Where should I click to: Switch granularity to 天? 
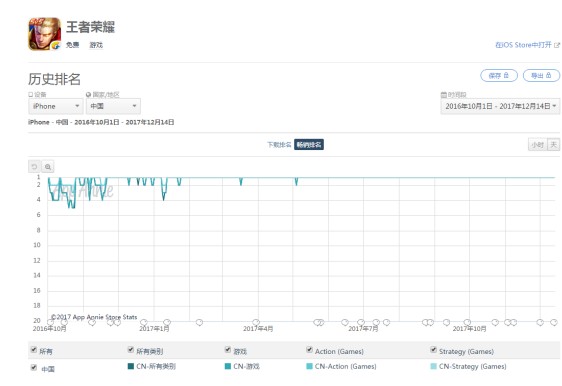pyautogui.click(x=554, y=145)
